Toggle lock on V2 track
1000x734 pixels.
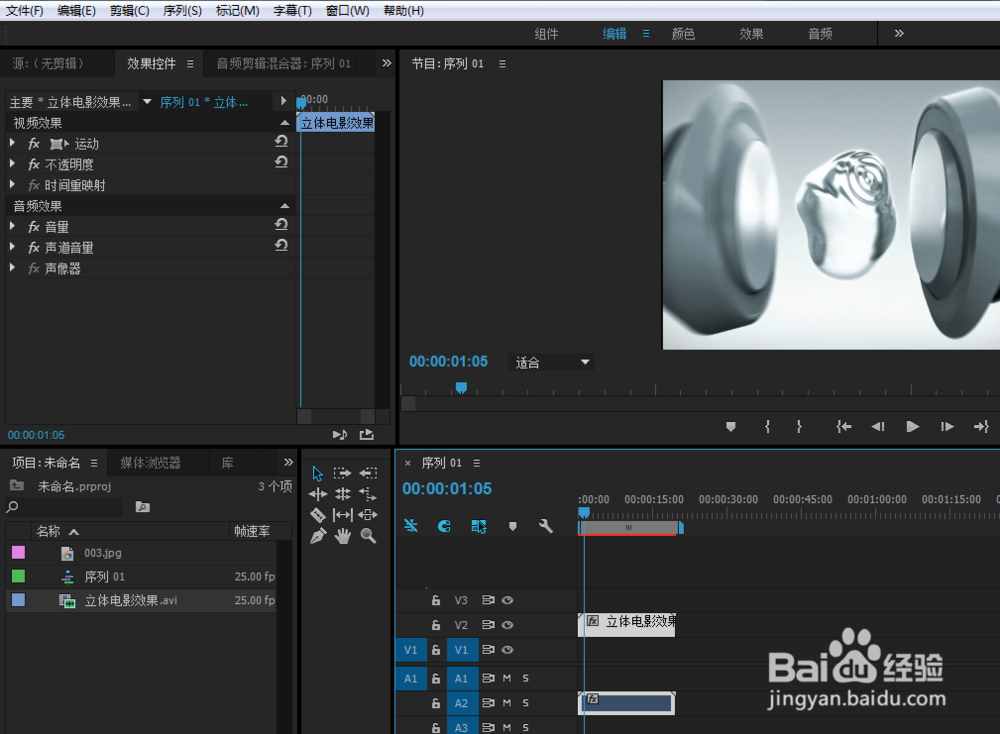tap(436, 625)
